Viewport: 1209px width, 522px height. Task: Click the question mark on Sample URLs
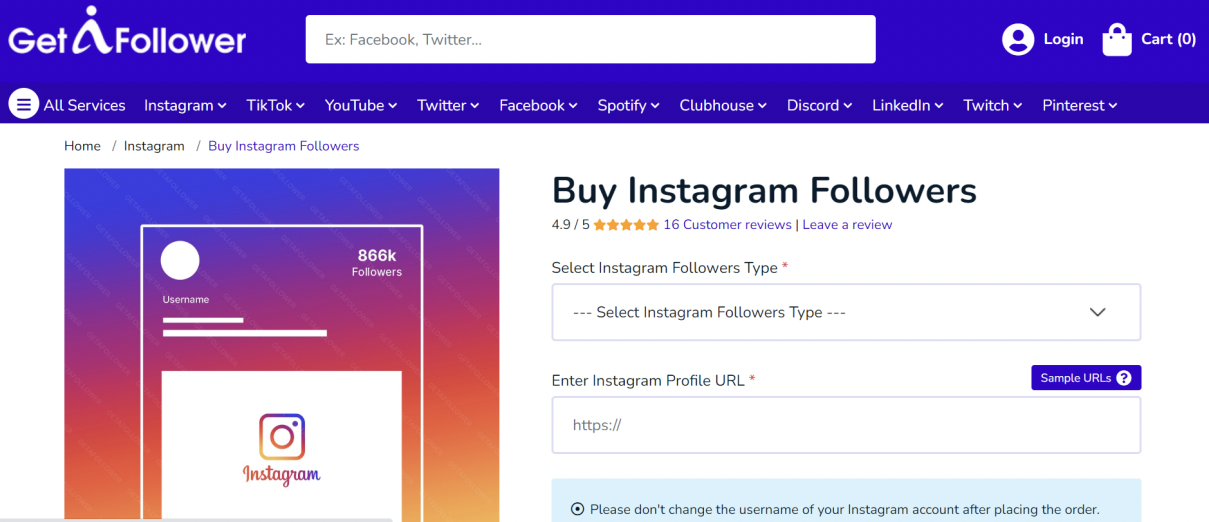(x=1124, y=378)
